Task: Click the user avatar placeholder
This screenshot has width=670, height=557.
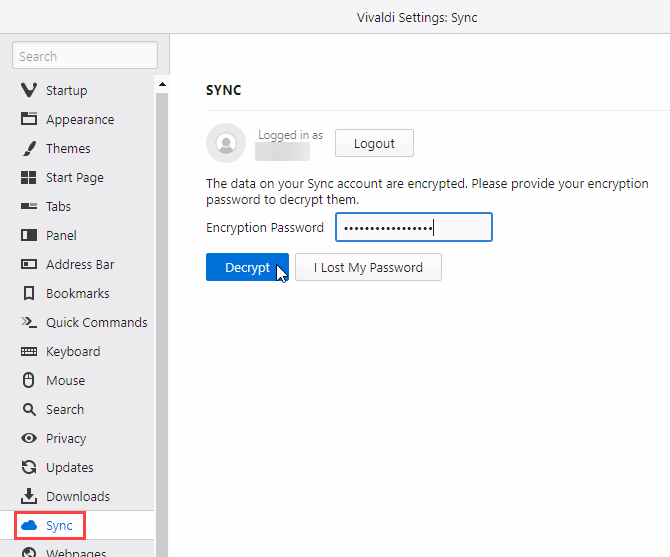Action: coord(226,143)
